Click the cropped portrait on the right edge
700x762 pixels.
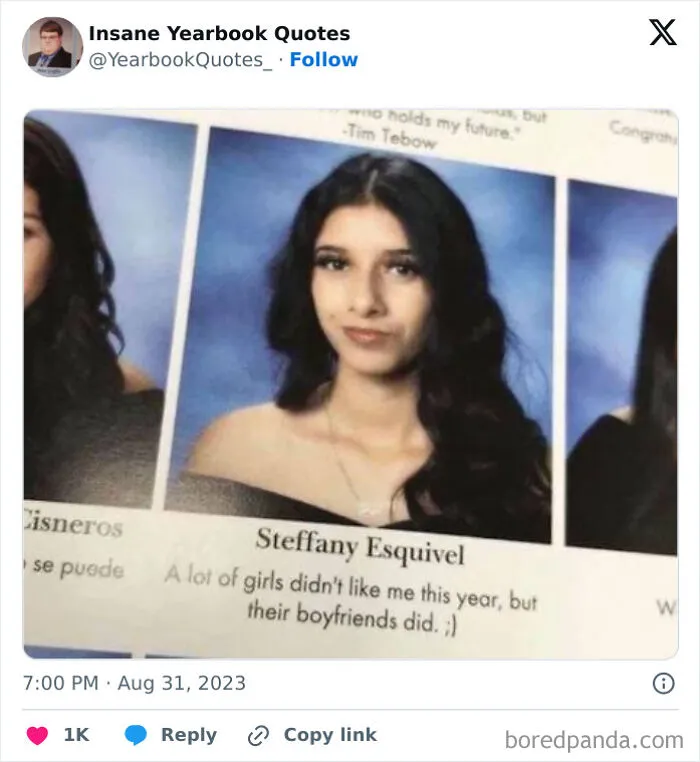pyautogui.click(x=622, y=367)
